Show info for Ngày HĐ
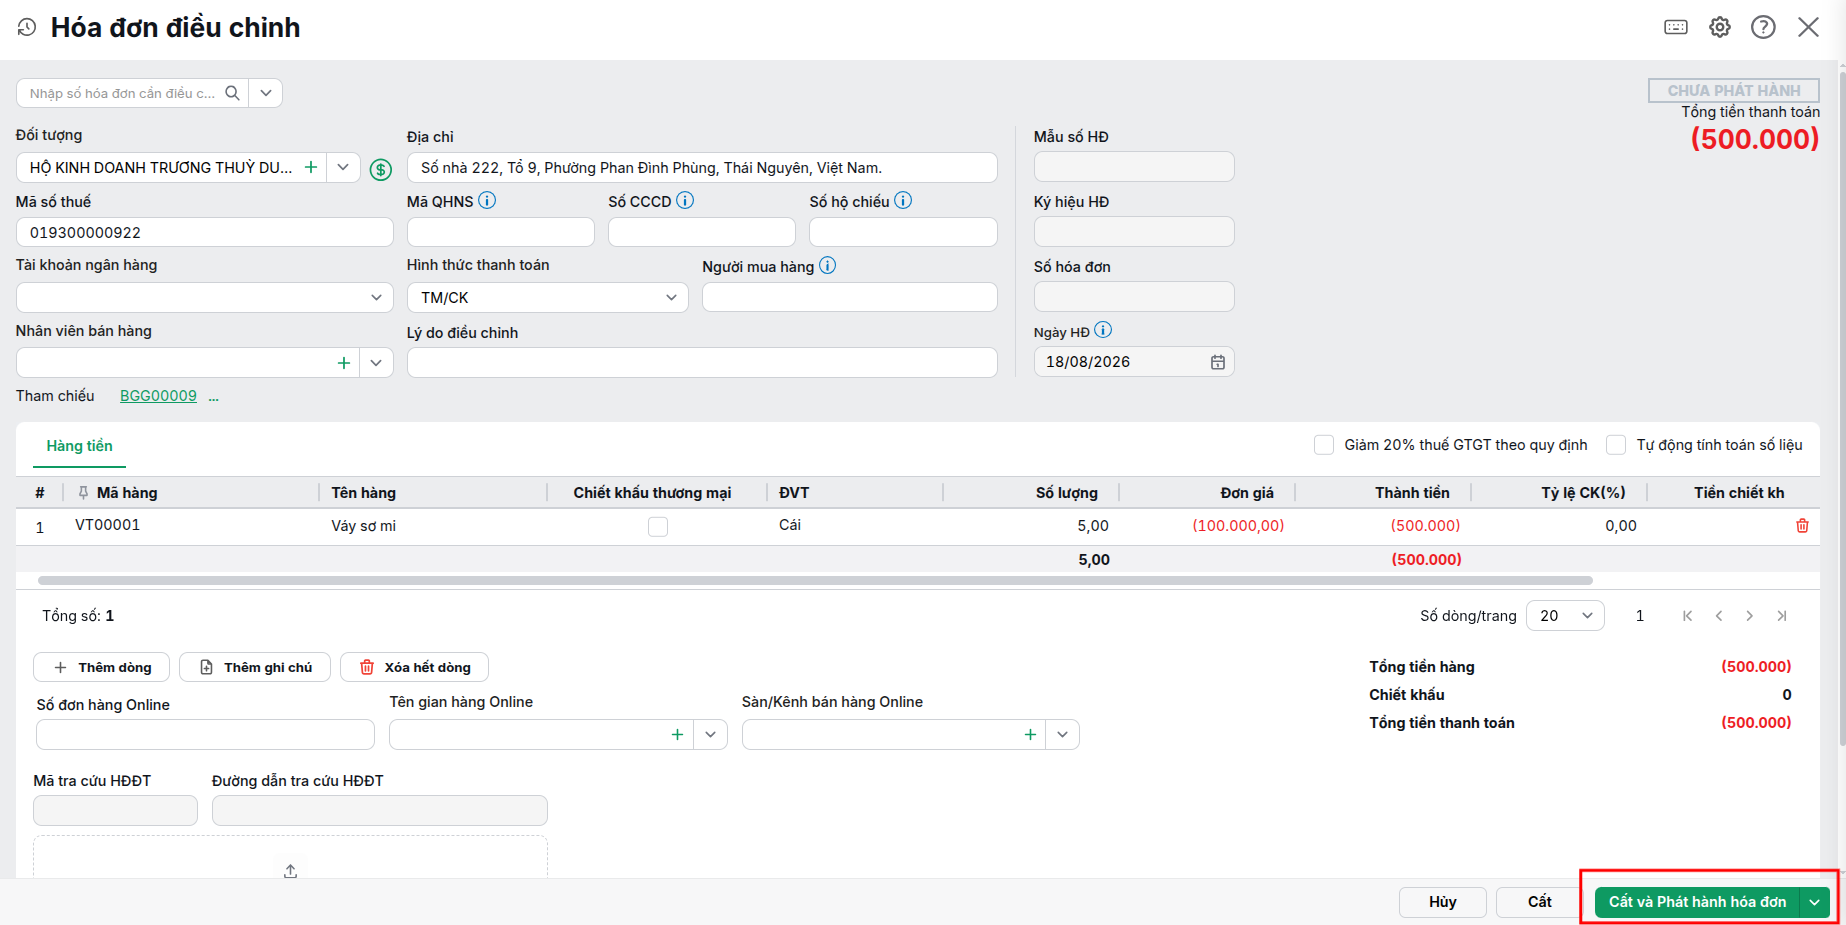 pyautogui.click(x=1103, y=330)
